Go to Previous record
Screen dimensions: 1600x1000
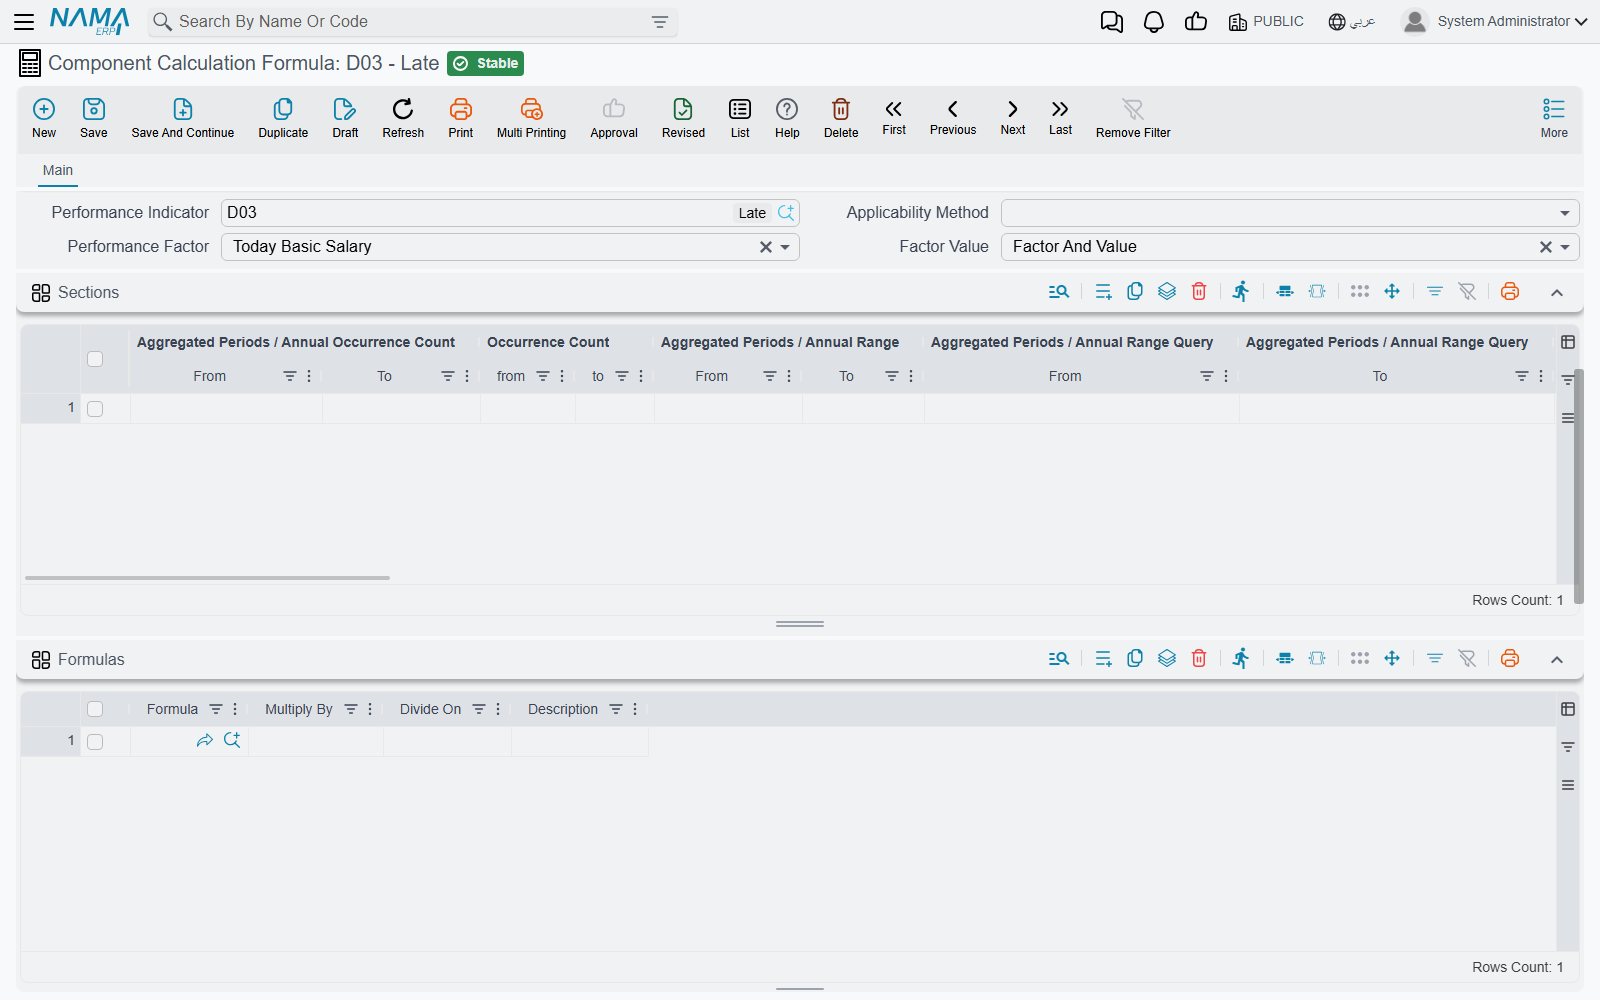pos(953,117)
